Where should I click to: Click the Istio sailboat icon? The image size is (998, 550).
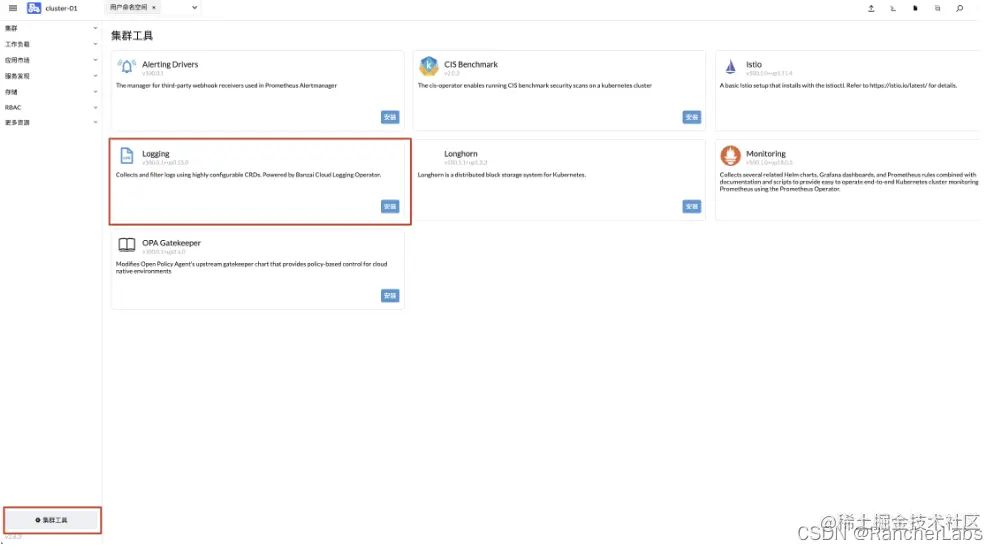731,66
